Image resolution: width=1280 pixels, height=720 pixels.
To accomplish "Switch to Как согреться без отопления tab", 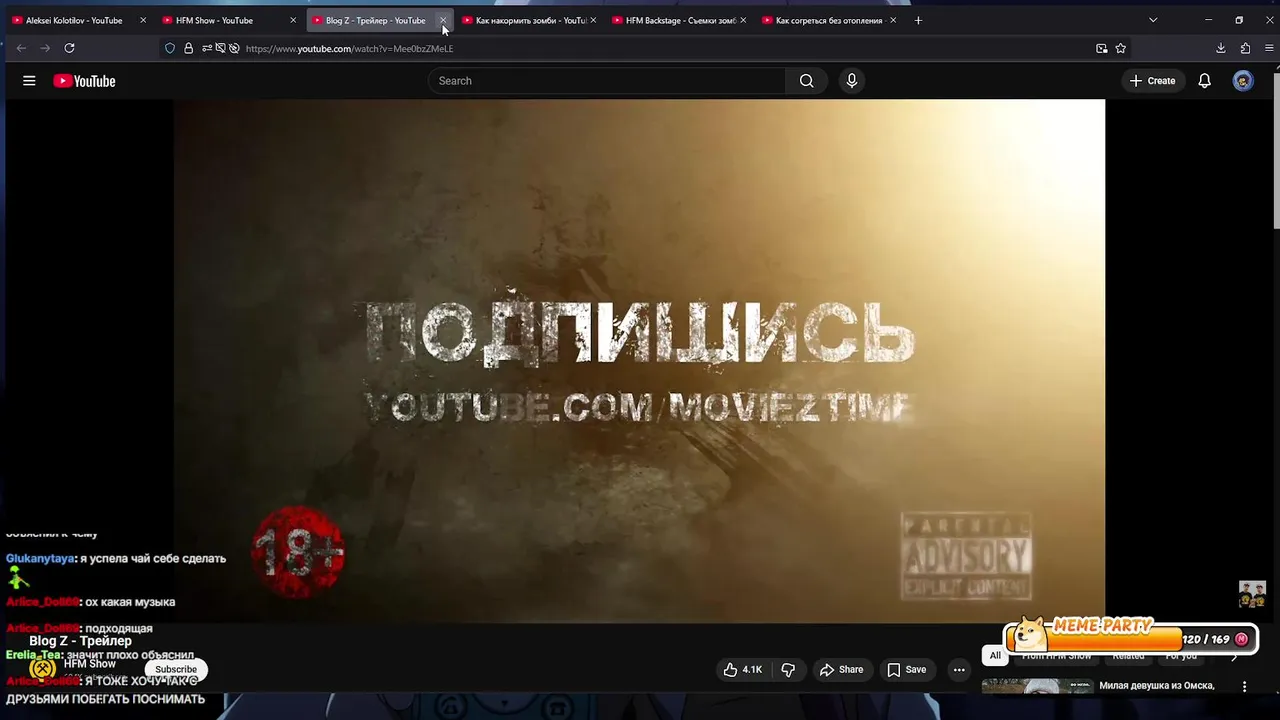I will point(829,20).
